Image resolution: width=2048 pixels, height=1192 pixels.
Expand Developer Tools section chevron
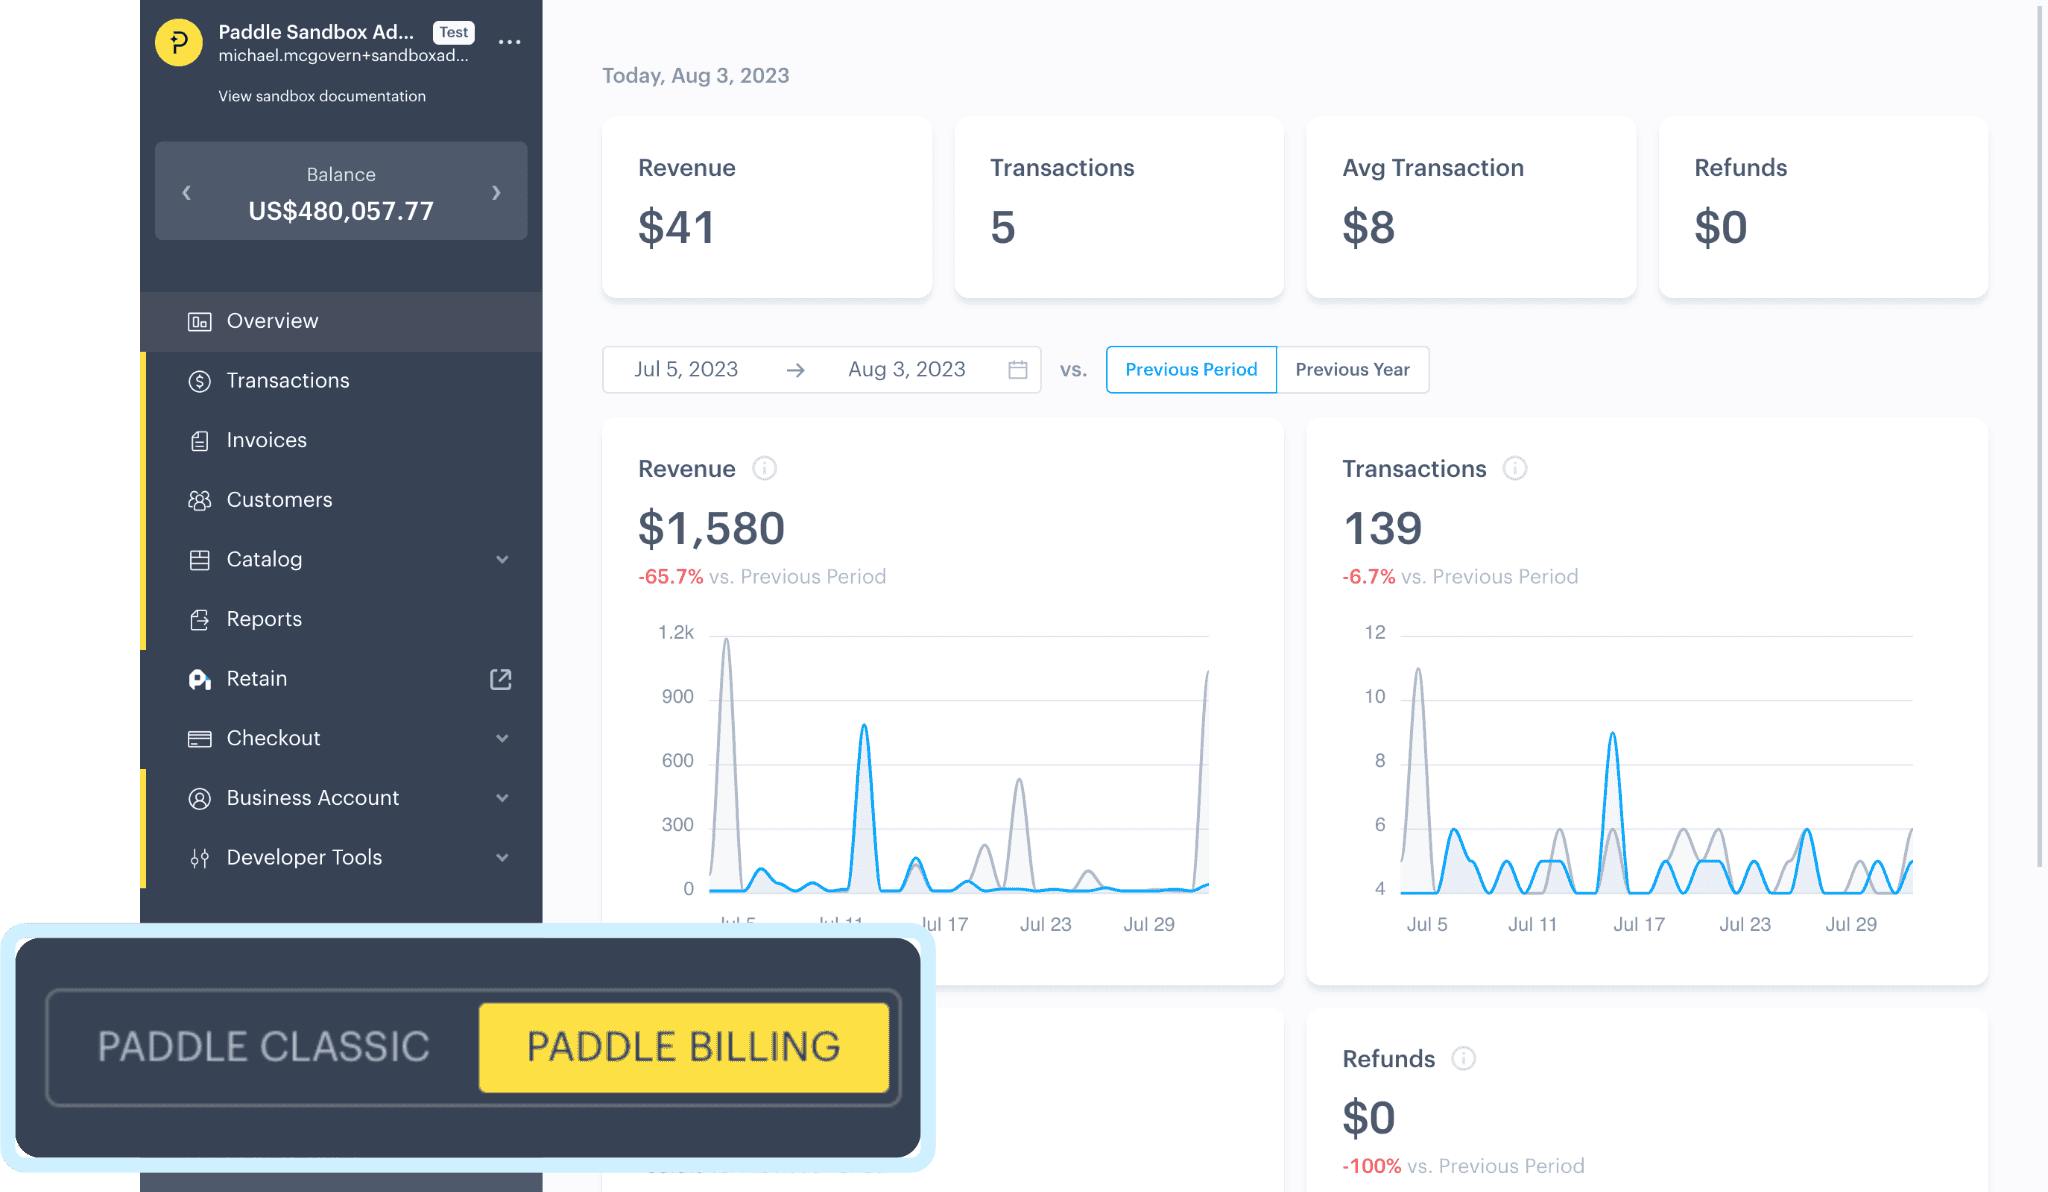click(x=502, y=858)
